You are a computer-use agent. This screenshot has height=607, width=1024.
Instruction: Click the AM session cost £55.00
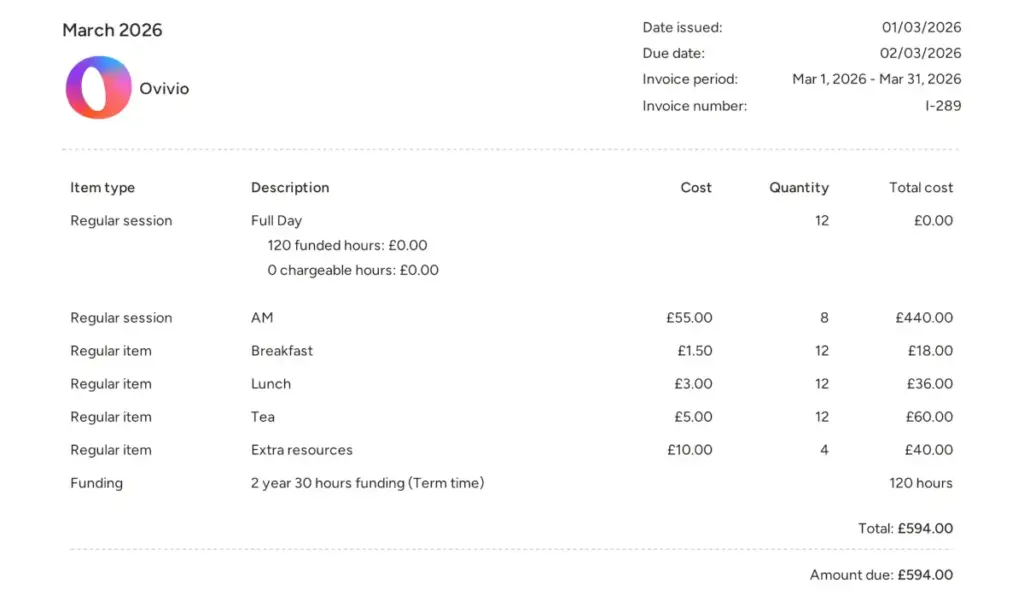pos(689,318)
